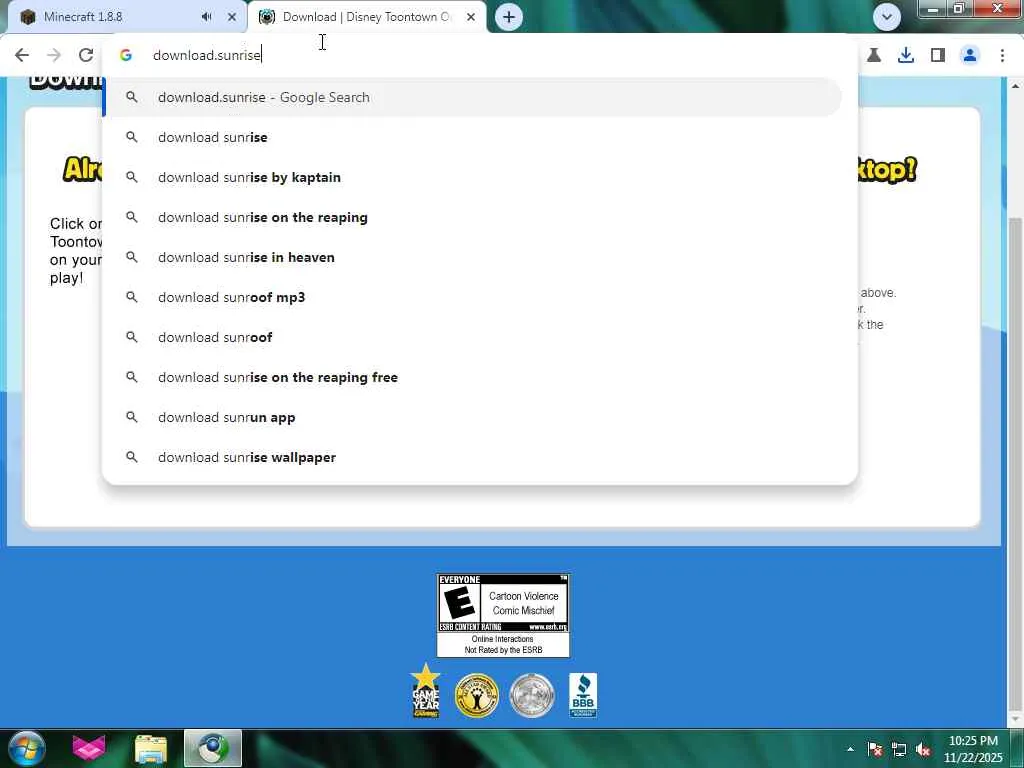The width and height of the screenshot is (1024, 768).
Task: Open the pink cat app in taskbar
Action: pos(89,748)
